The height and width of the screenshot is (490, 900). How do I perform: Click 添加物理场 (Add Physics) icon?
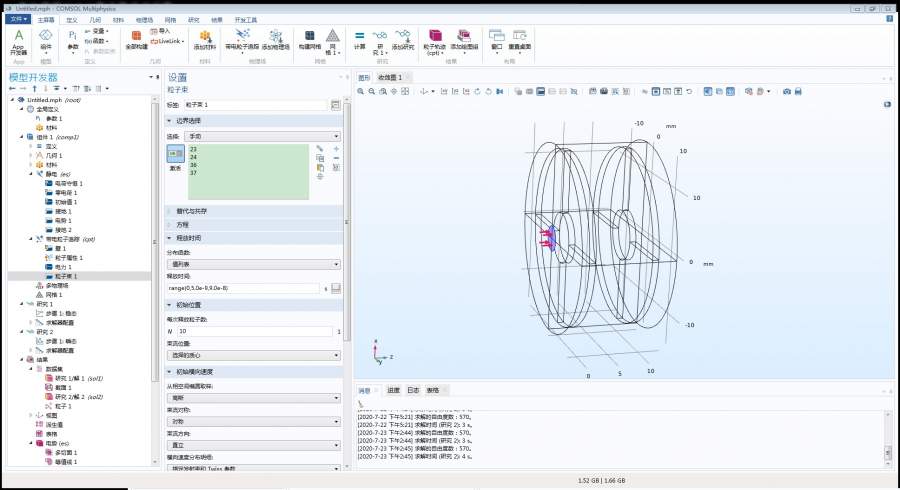click(276, 39)
